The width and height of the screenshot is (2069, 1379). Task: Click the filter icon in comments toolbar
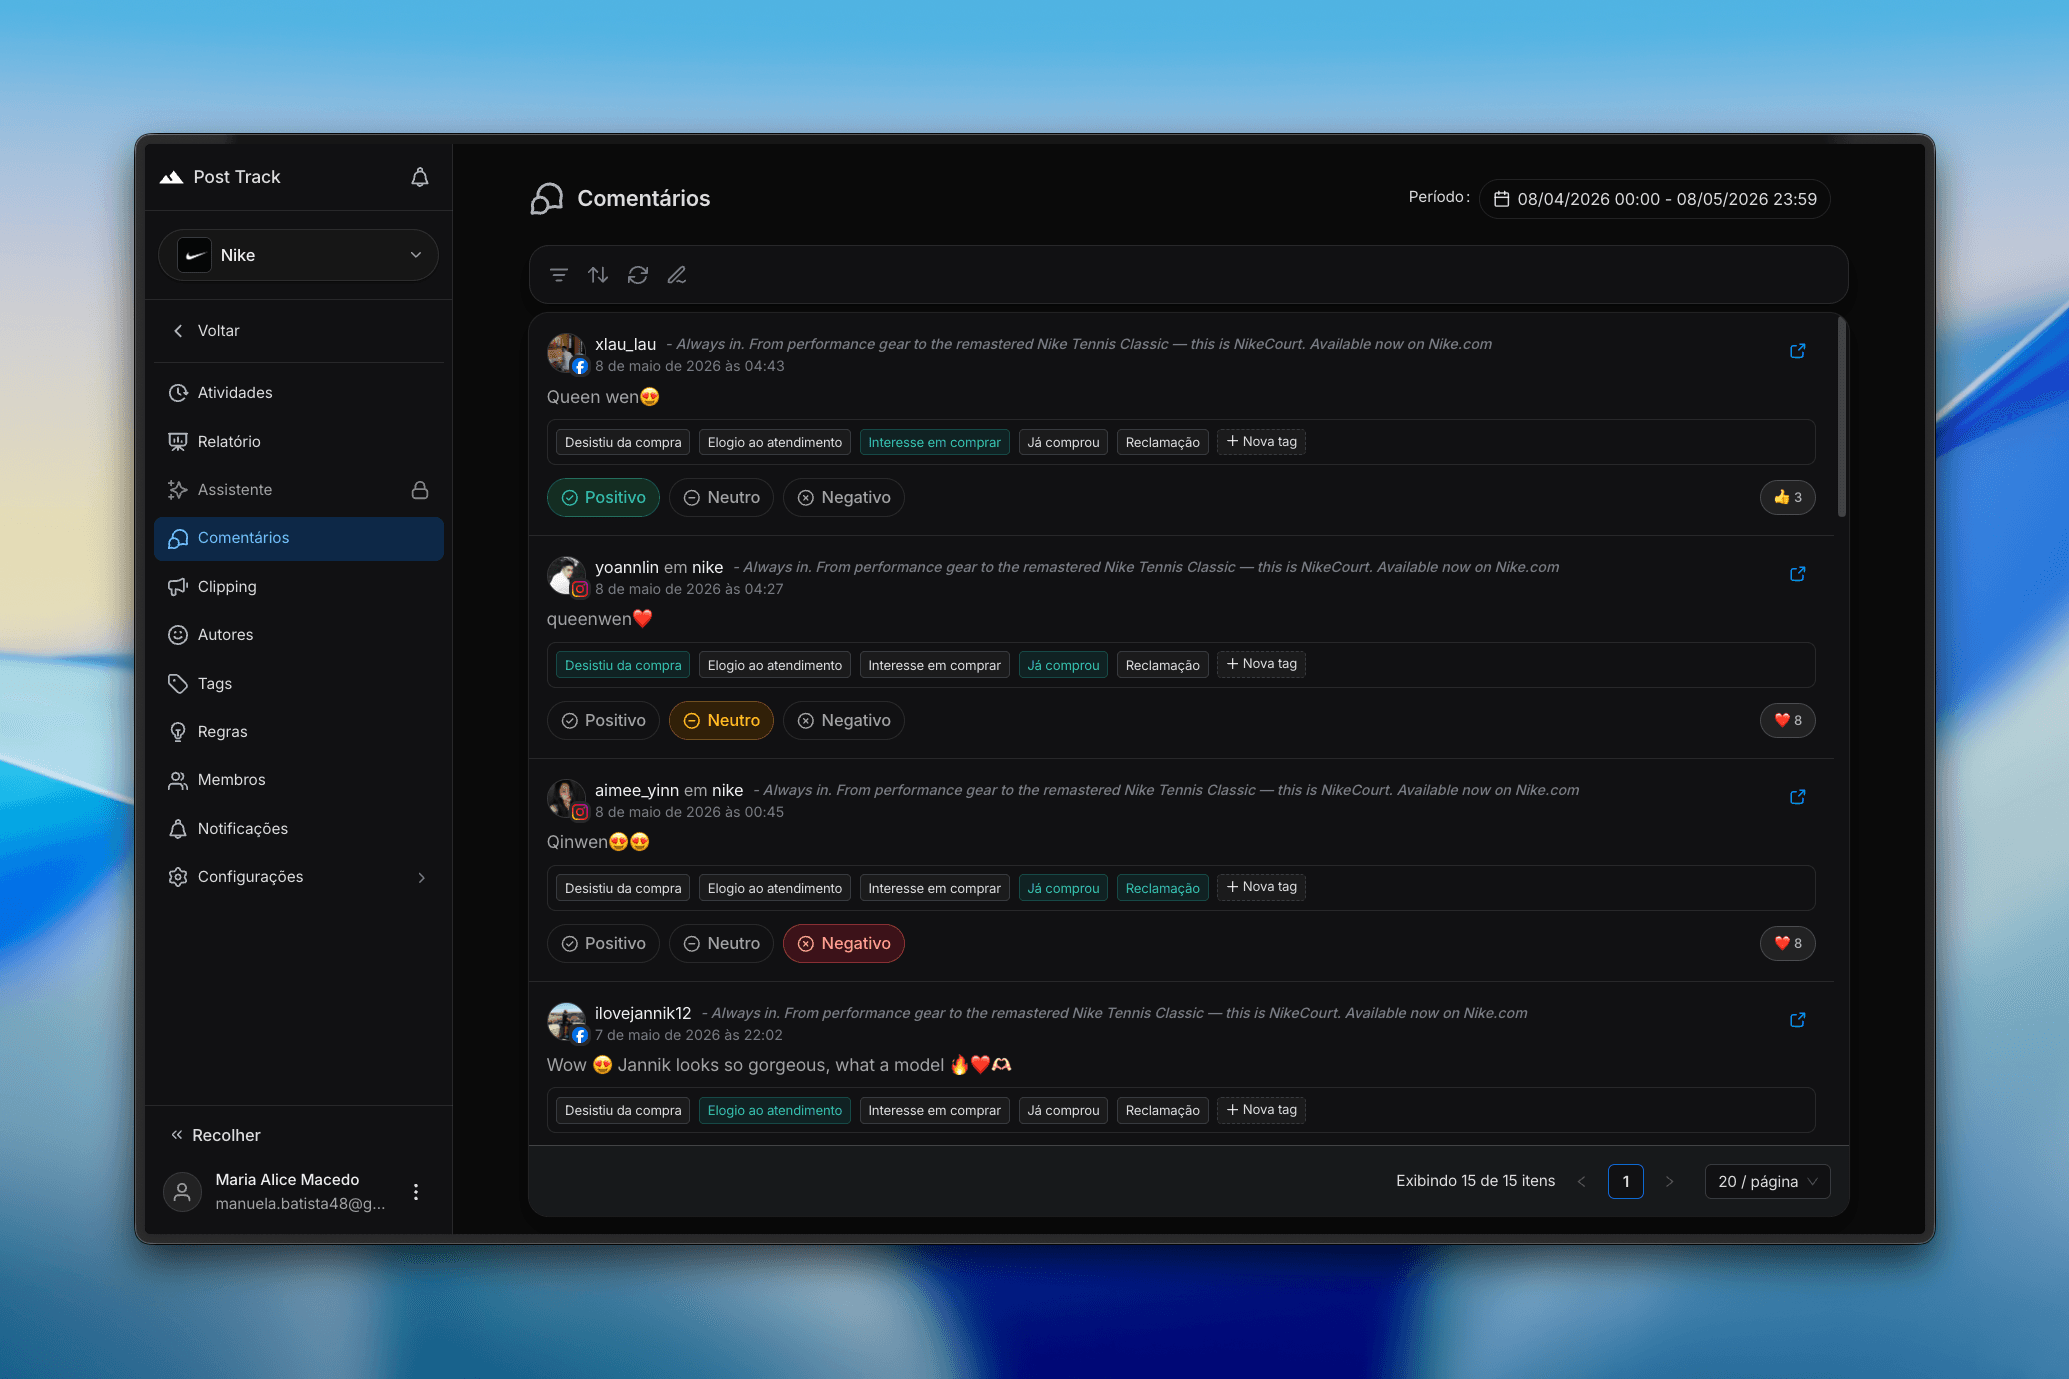point(559,275)
